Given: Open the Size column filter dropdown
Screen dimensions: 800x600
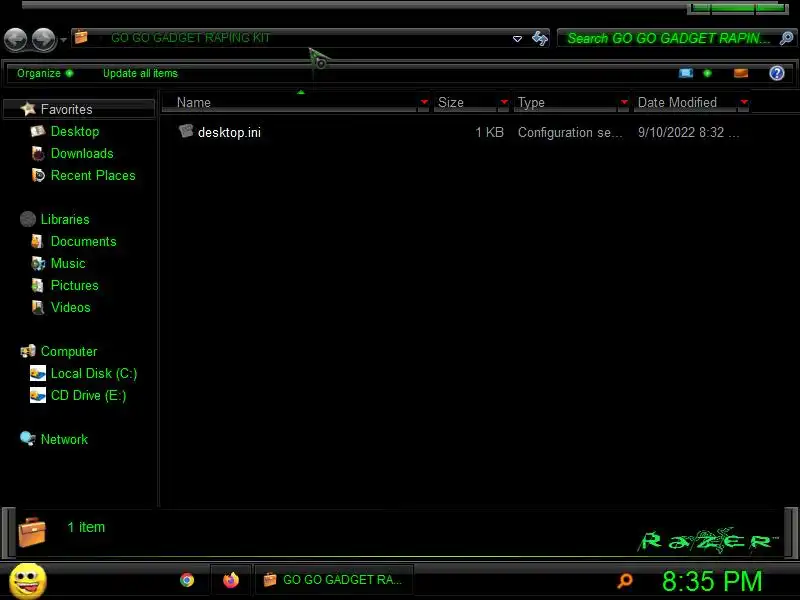Looking at the screenshot, I should (x=504, y=103).
